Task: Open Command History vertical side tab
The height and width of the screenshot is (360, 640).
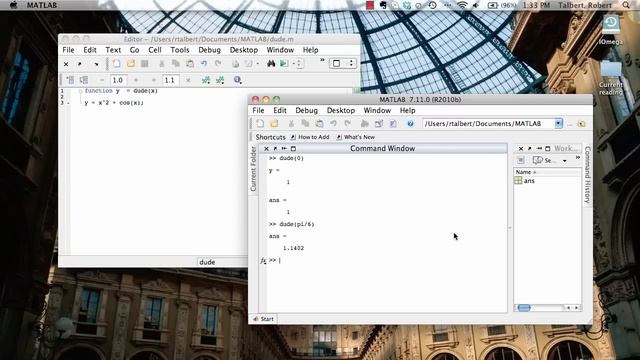Action: click(x=588, y=175)
